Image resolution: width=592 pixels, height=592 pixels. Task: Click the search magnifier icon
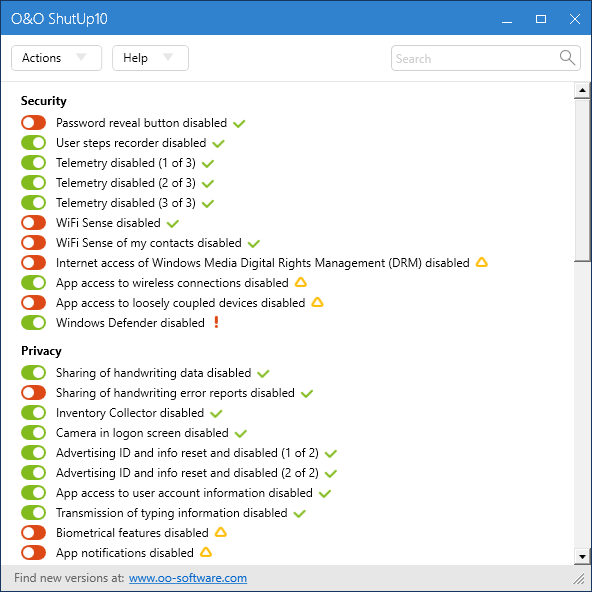pyautogui.click(x=567, y=58)
